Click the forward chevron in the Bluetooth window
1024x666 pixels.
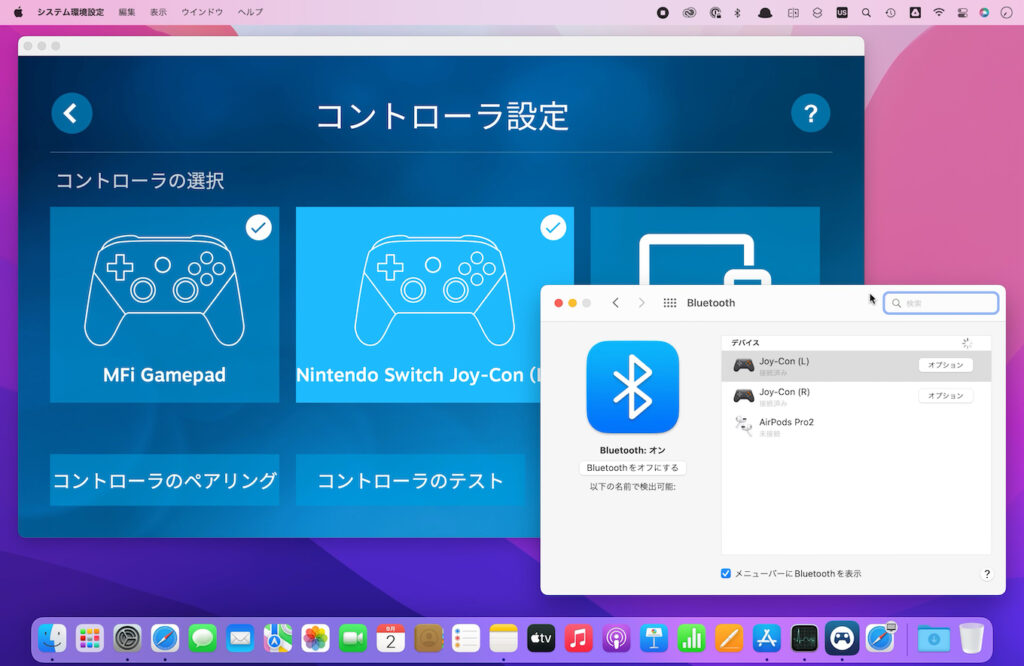pyautogui.click(x=640, y=302)
